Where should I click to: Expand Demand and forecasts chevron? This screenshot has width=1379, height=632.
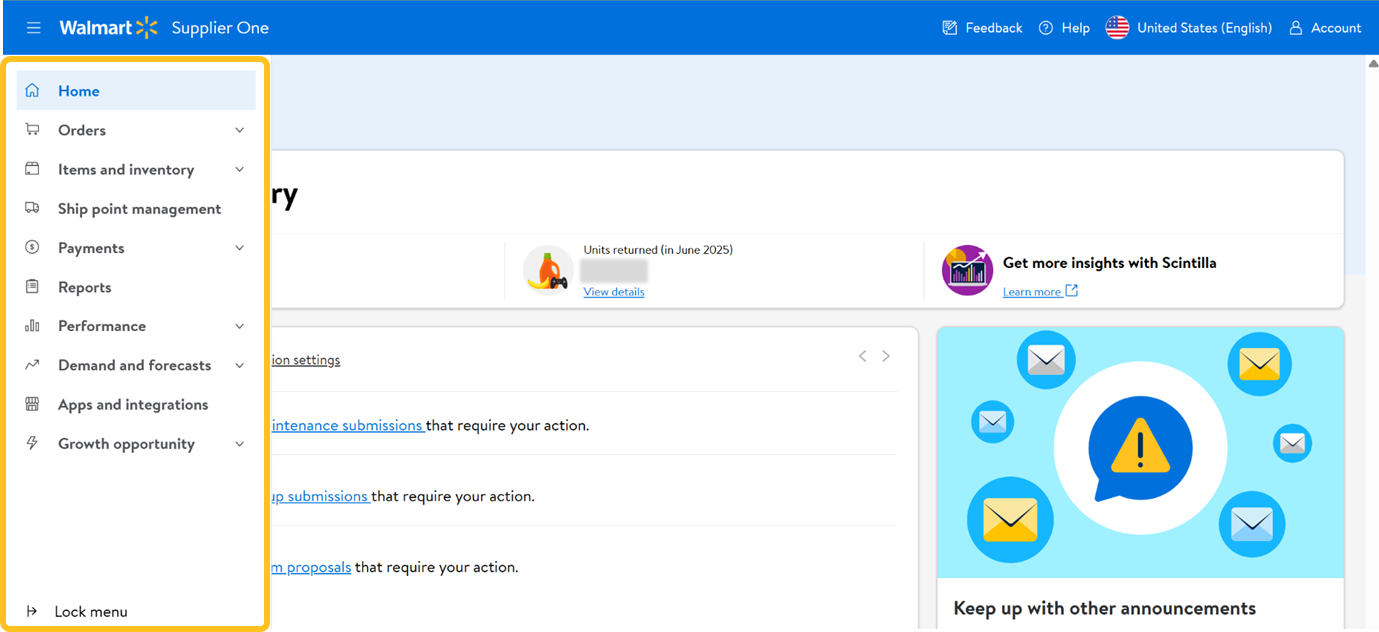pyautogui.click(x=239, y=365)
